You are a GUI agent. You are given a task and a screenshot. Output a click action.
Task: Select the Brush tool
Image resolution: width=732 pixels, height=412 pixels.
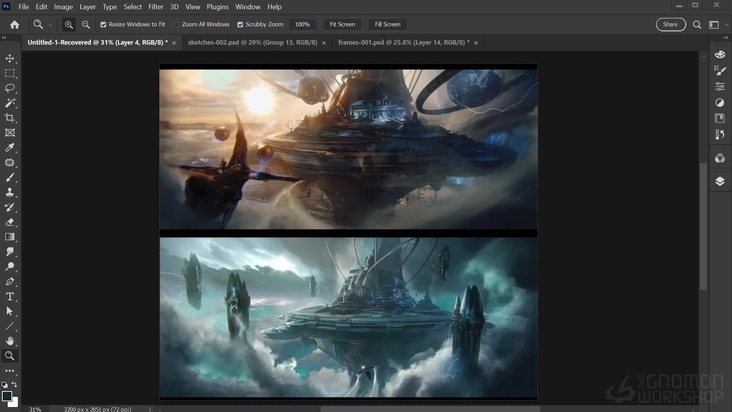tap(10, 178)
